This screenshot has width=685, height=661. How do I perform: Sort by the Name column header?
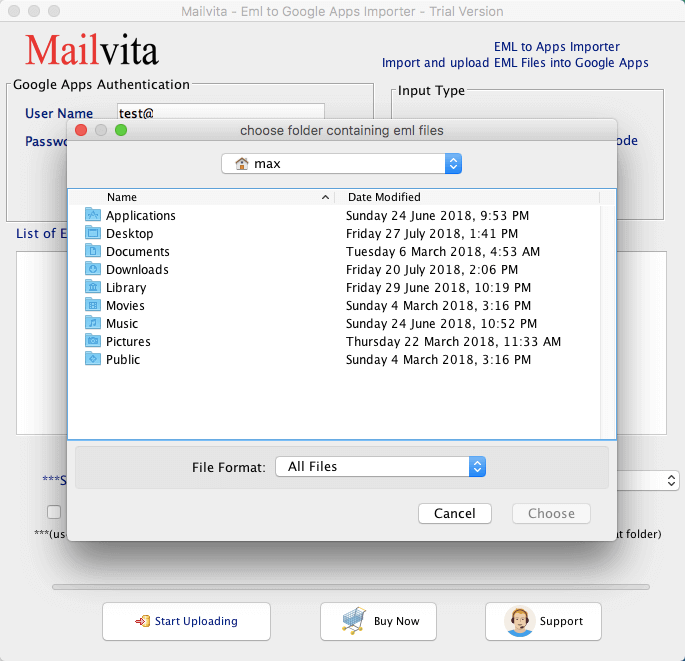point(202,197)
